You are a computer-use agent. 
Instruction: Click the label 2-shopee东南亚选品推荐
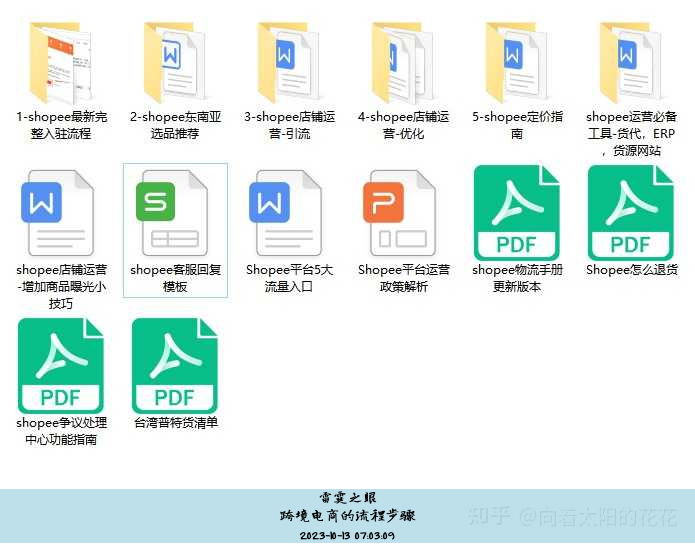click(175, 125)
